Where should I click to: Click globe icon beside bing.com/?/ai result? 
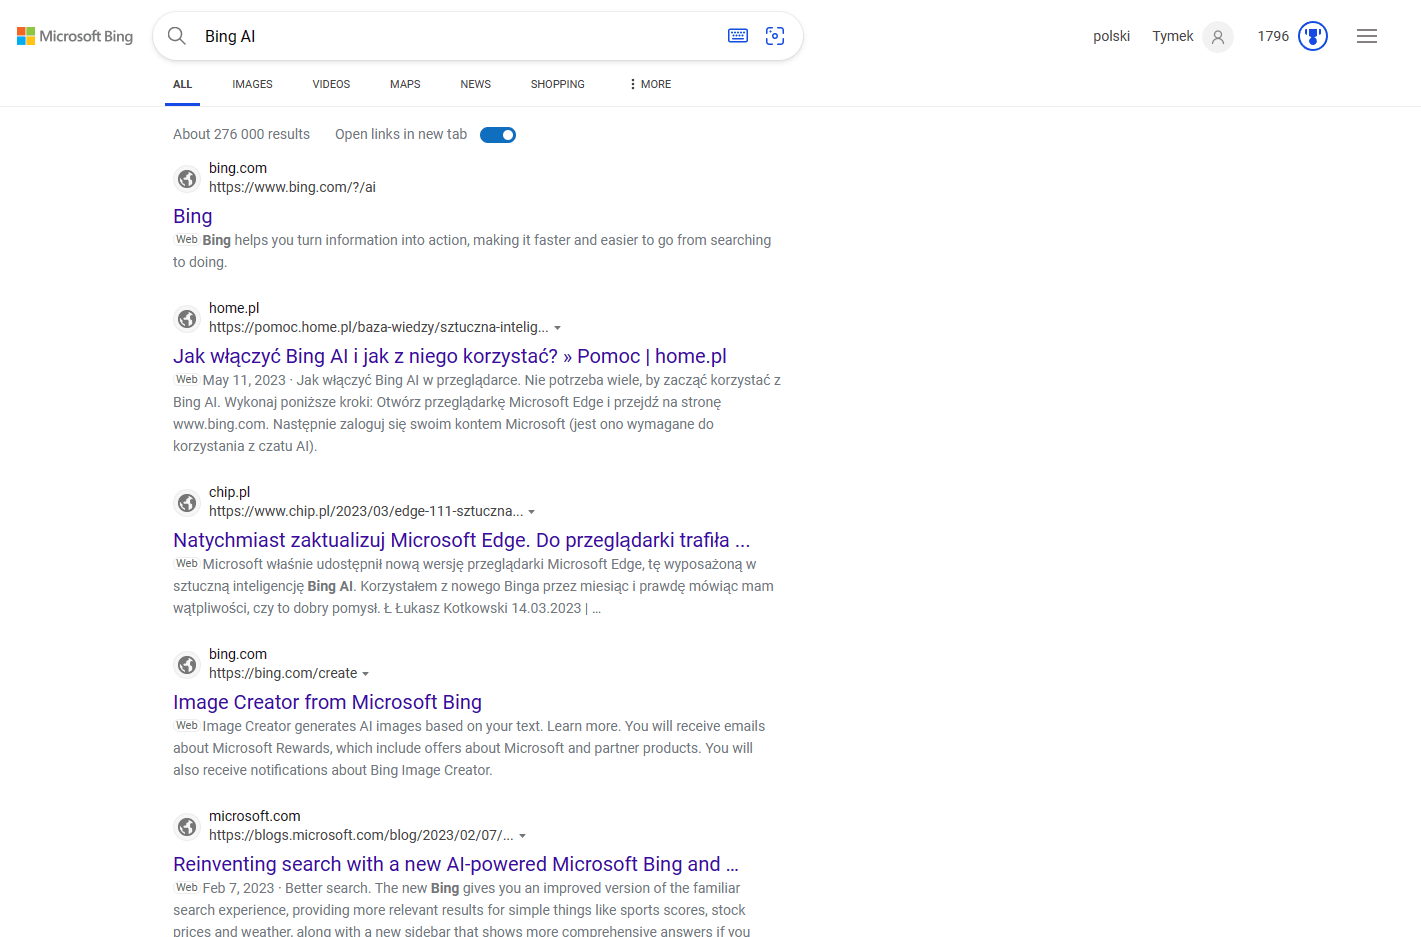[187, 179]
